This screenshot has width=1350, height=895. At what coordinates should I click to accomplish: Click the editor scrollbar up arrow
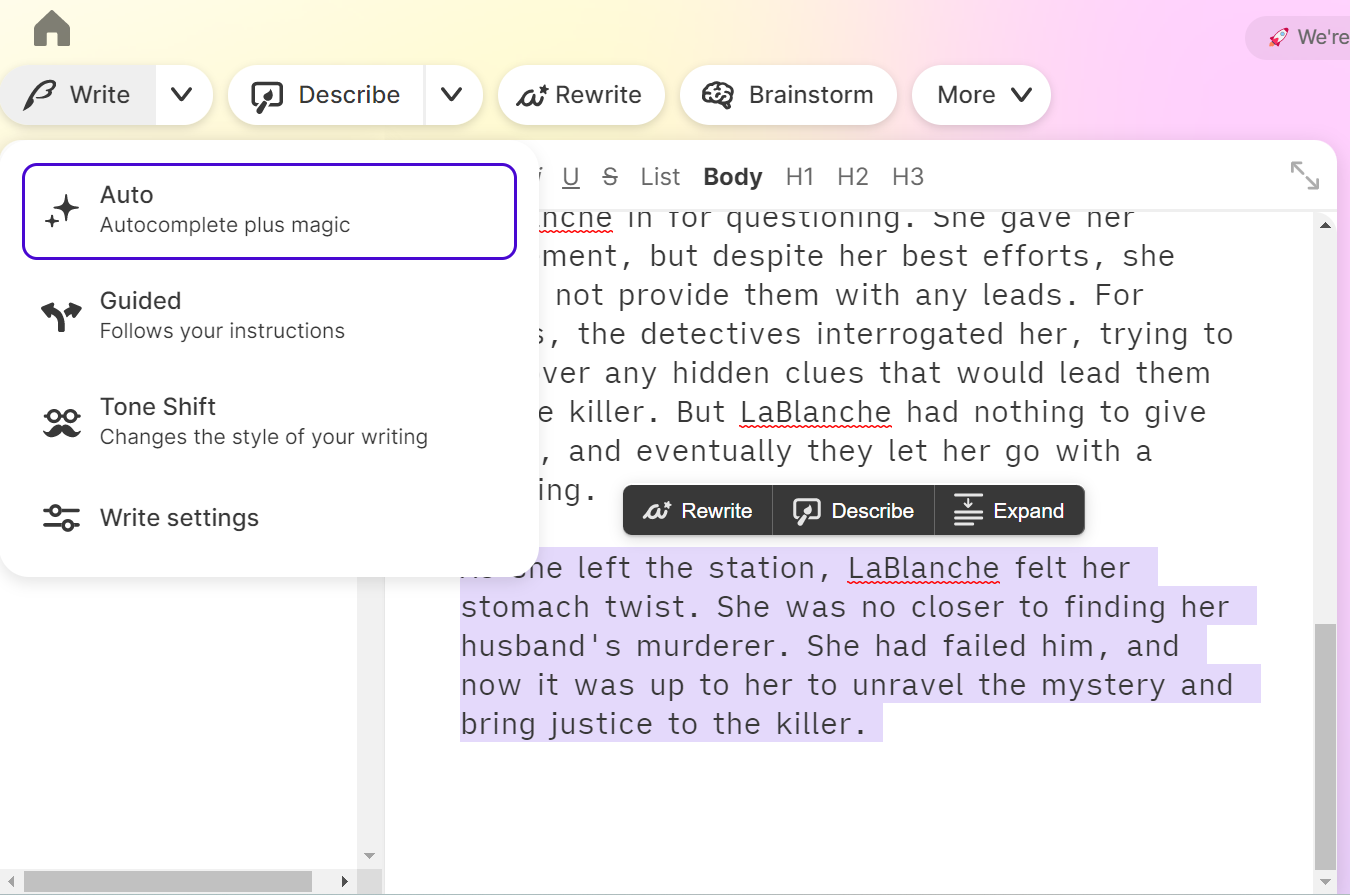click(x=1325, y=225)
